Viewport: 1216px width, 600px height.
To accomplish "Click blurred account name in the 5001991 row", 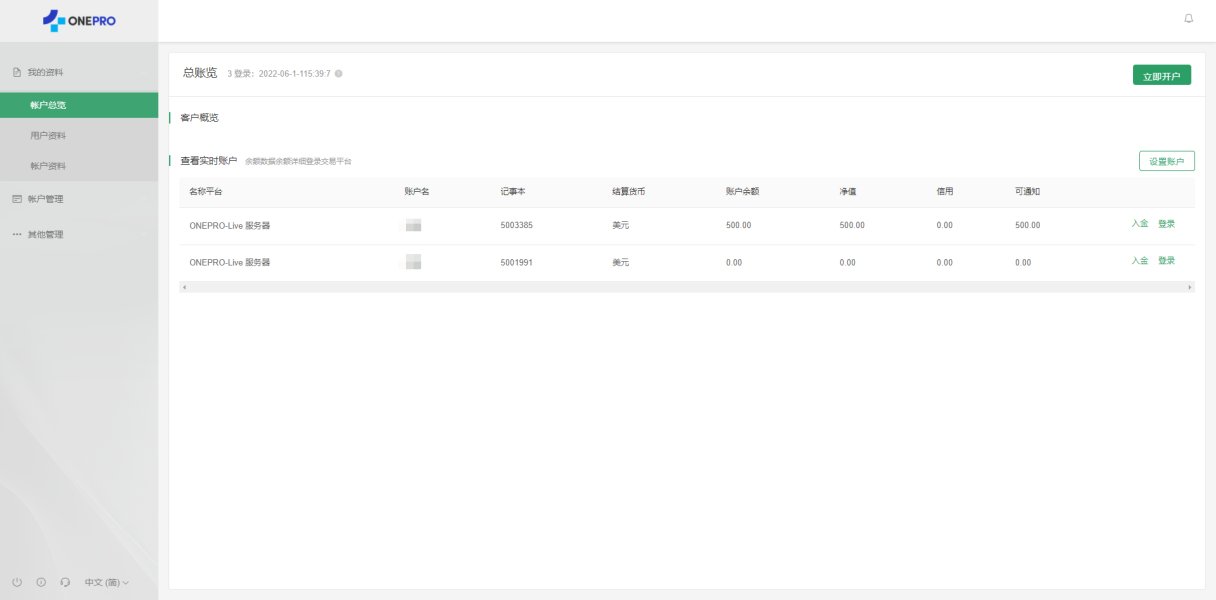I will coord(413,263).
